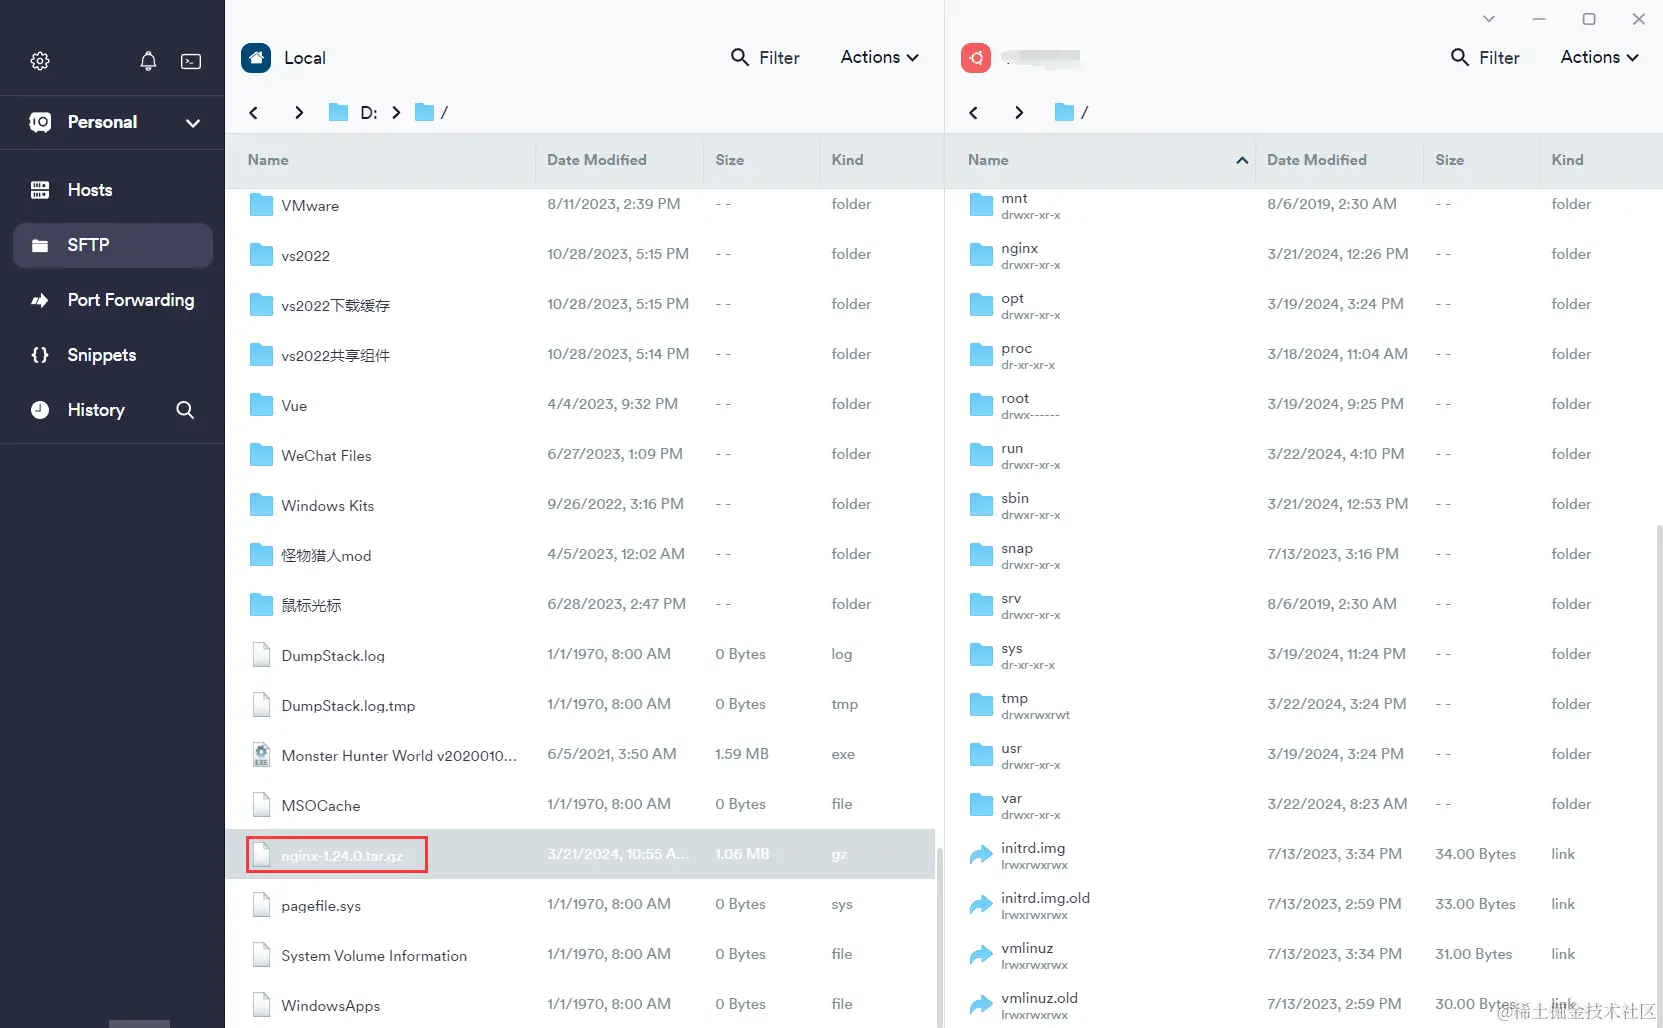Sort remote pane by Kind column
This screenshot has height=1028, width=1663.
(1567, 160)
